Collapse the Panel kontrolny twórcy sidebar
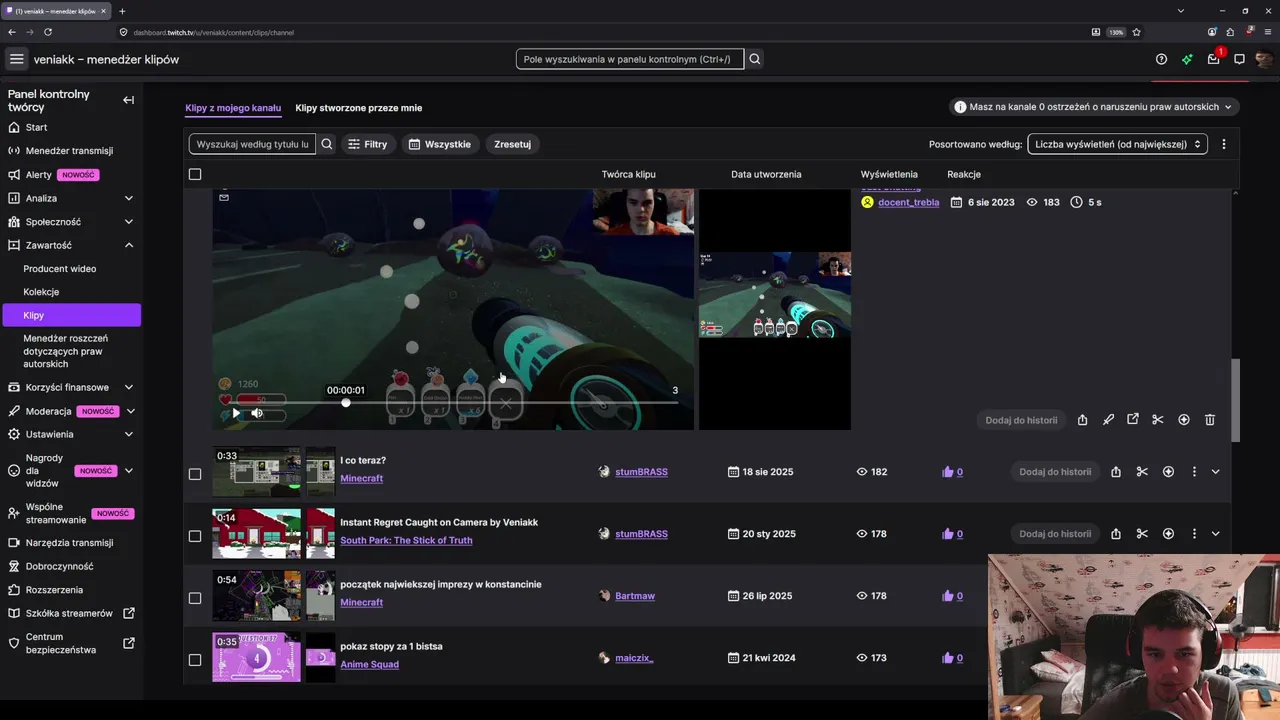The image size is (1280, 720). [128, 100]
